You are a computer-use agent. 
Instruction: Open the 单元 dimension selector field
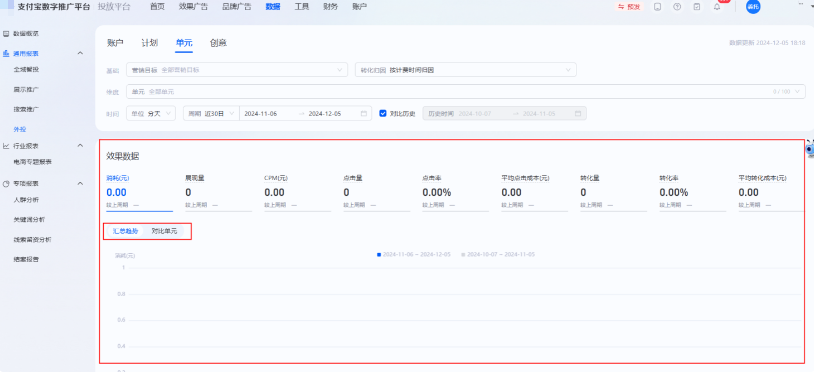pyautogui.click(x=466, y=91)
